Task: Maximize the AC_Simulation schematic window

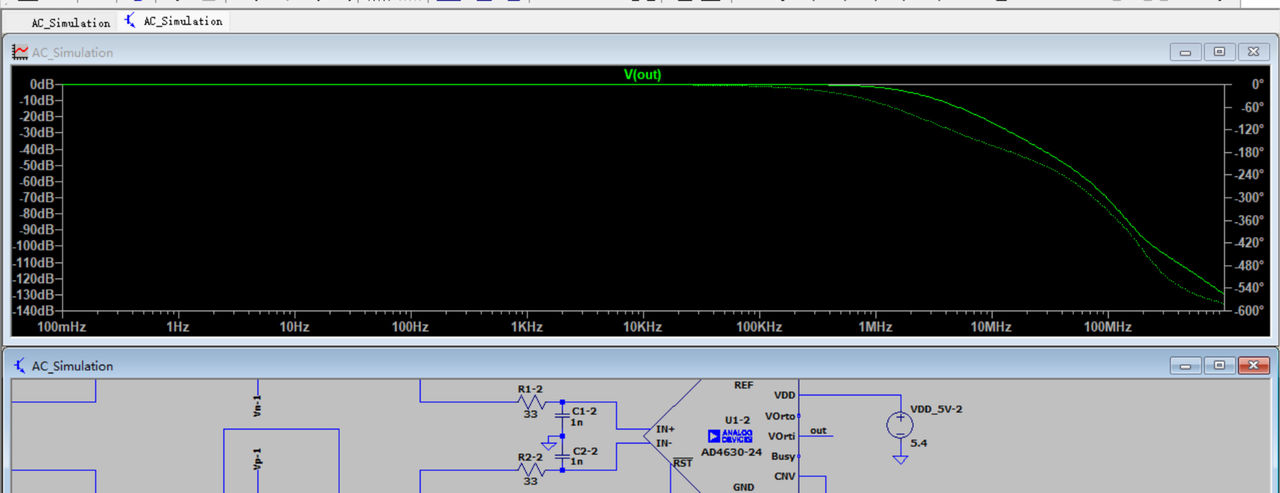Action: [1219, 366]
